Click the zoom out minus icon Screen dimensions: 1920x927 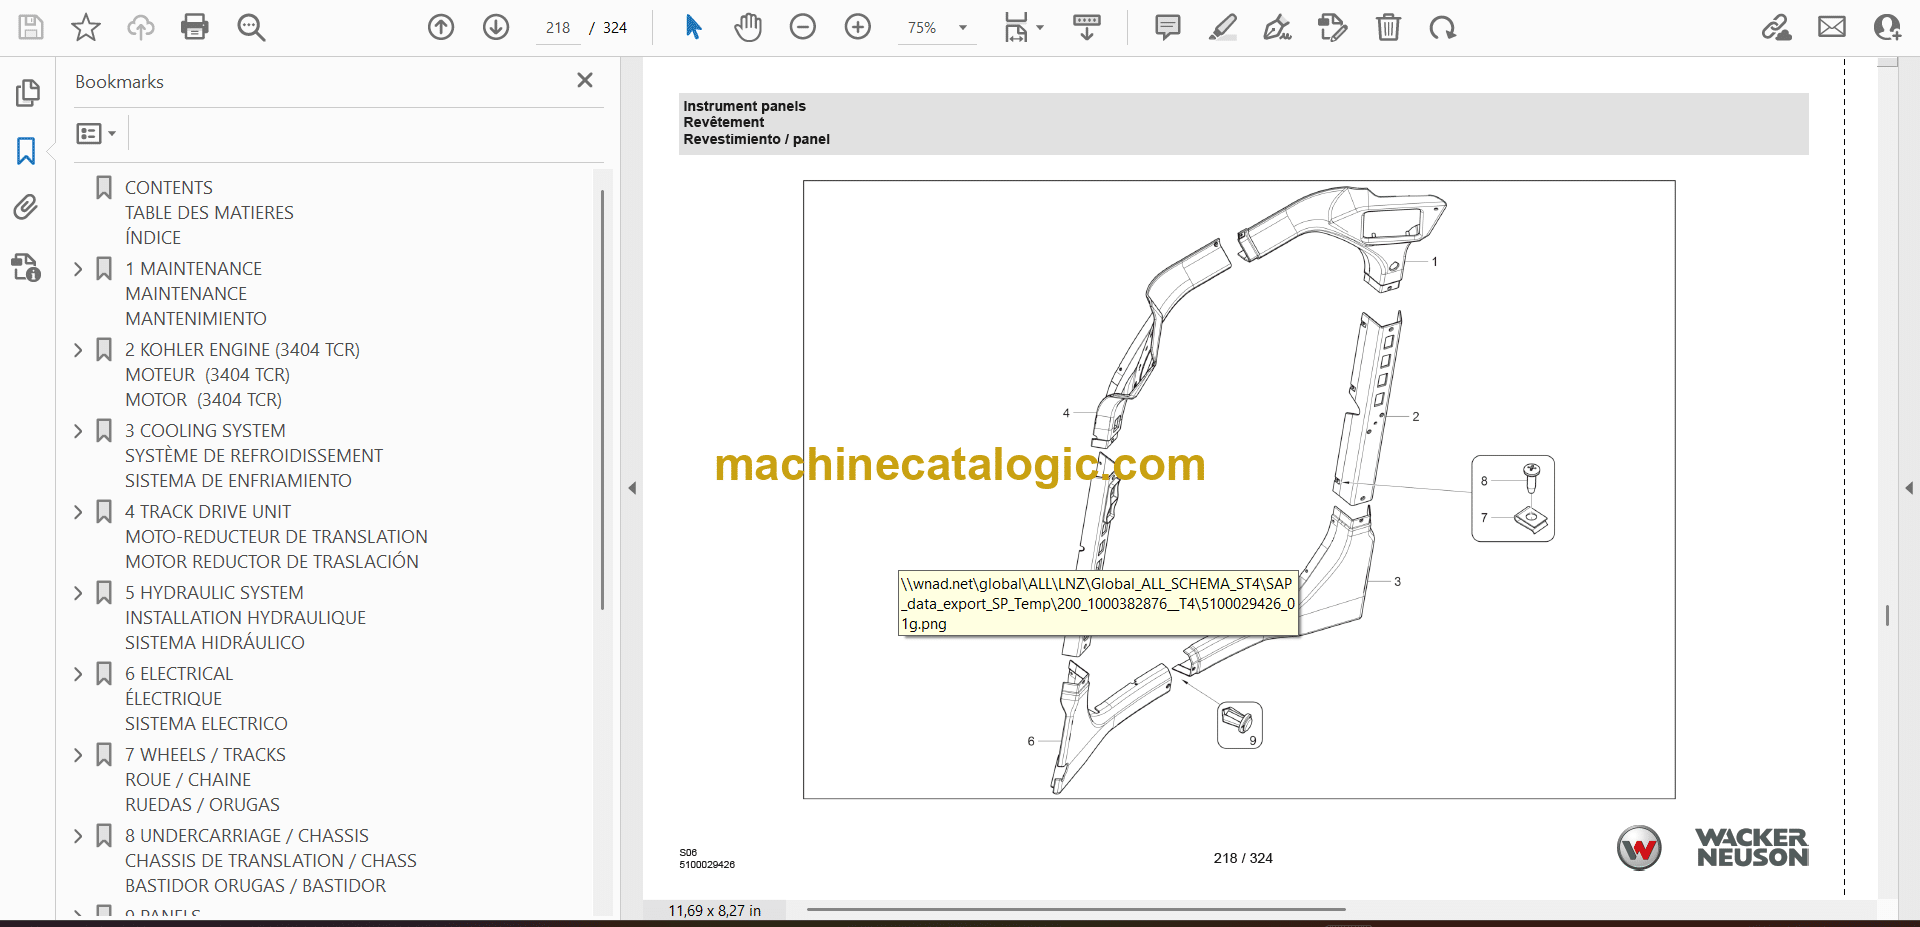tap(803, 27)
